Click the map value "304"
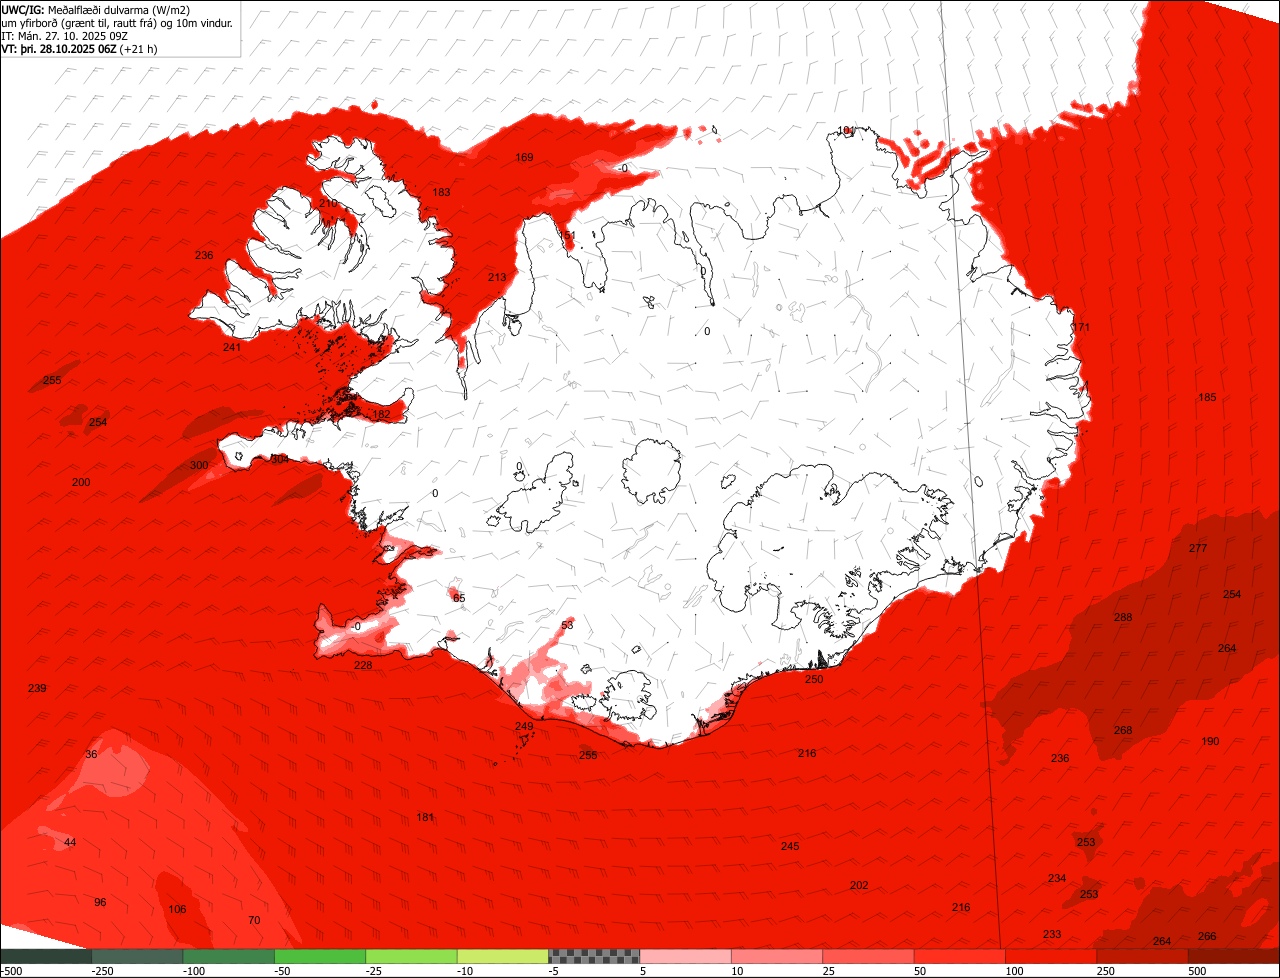The height and width of the screenshot is (978, 1280). point(280,459)
